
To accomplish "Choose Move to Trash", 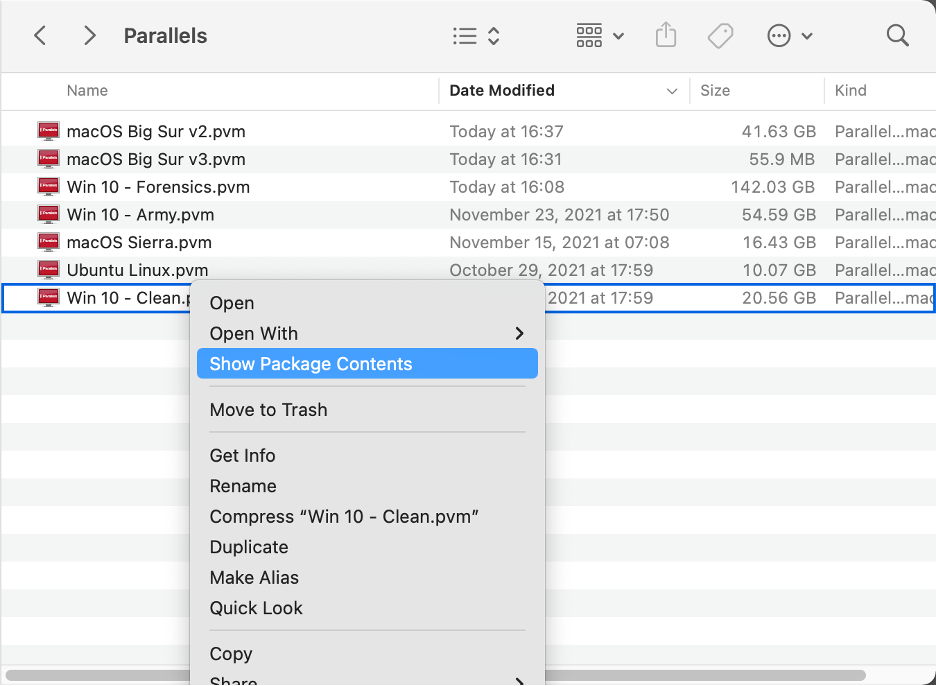I will pos(268,410).
